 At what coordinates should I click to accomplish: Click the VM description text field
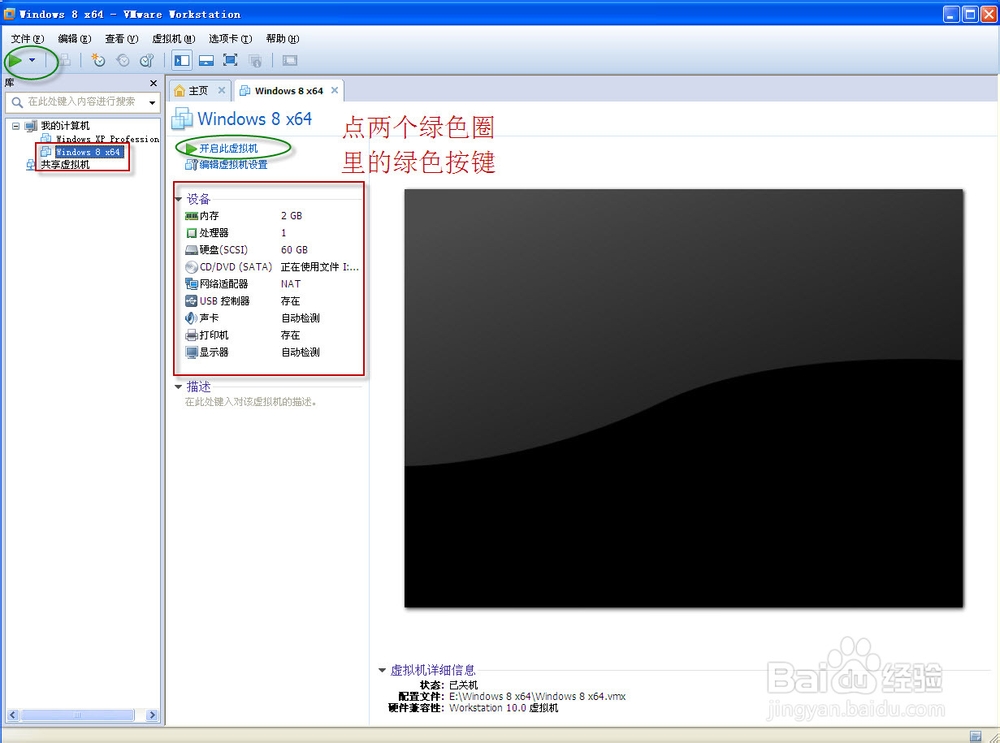tap(251, 402)
